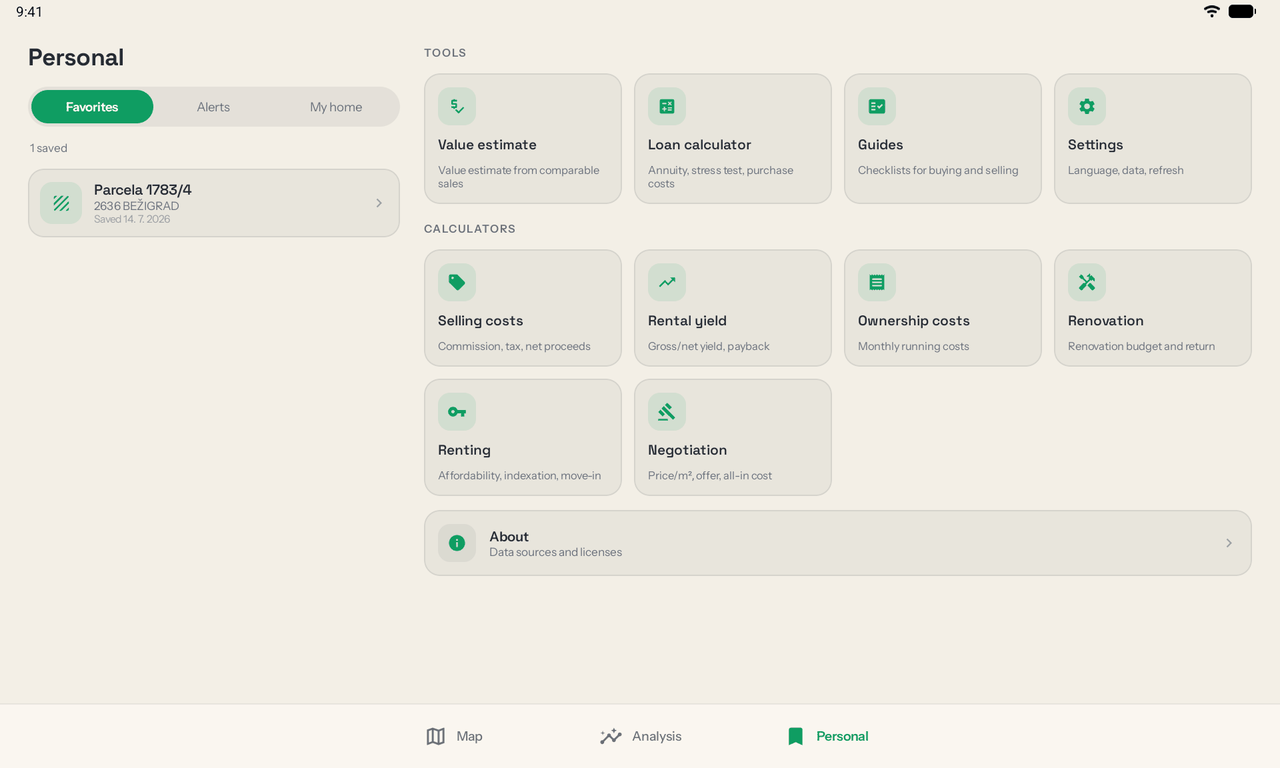Open the About row title
This screenshot has height=768, width=1280.
click(509, 537)
